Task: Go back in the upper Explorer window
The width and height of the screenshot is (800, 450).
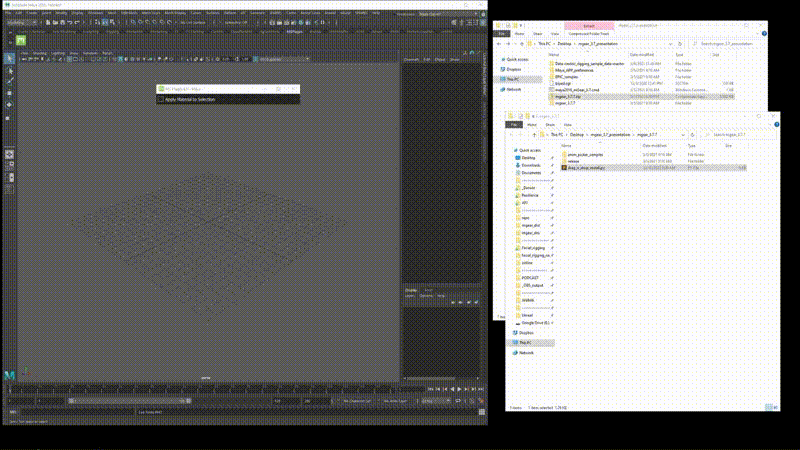Action: [x=499, y=44]
